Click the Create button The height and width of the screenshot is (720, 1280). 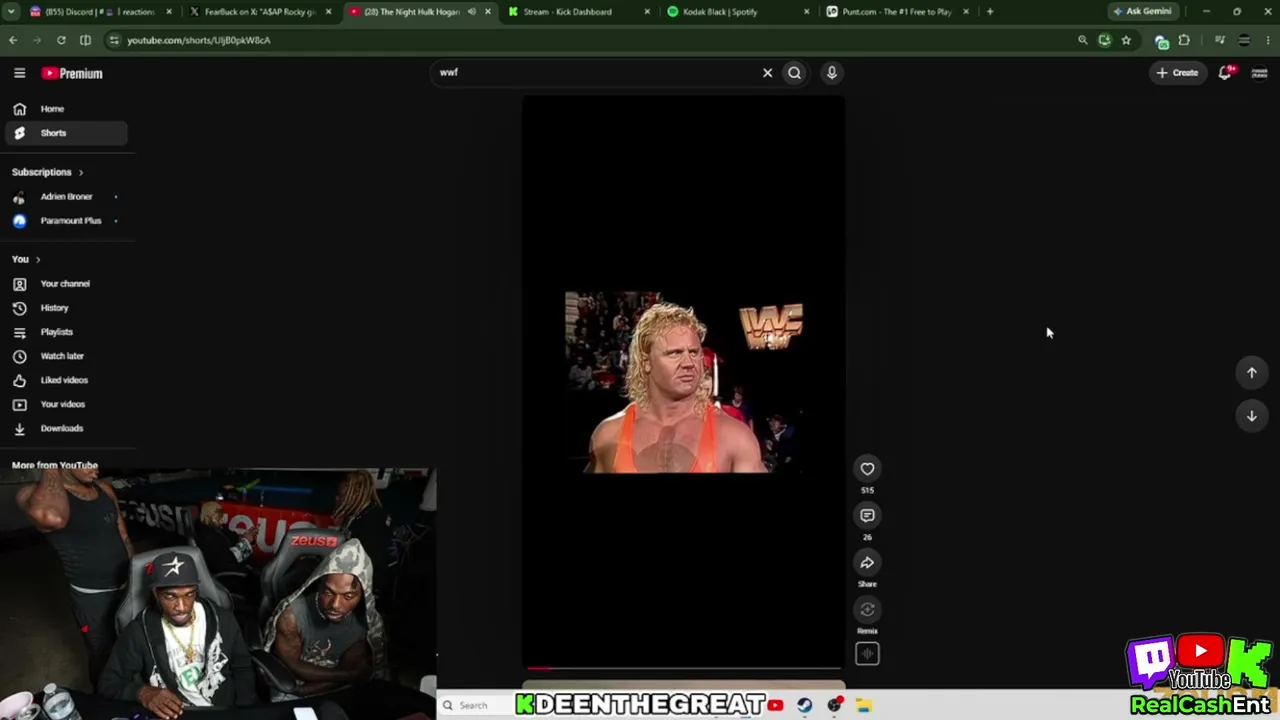pos(1178,73)
